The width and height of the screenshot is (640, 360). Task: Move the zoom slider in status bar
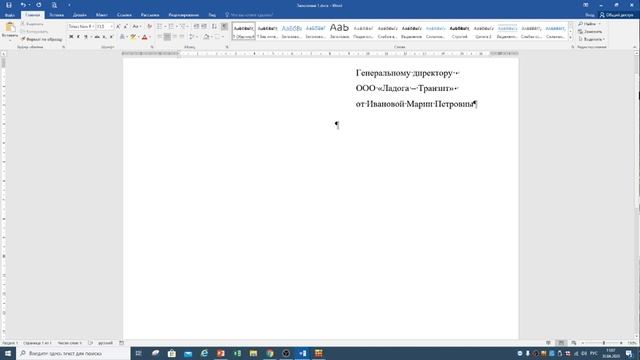click(x=604, y=343)
